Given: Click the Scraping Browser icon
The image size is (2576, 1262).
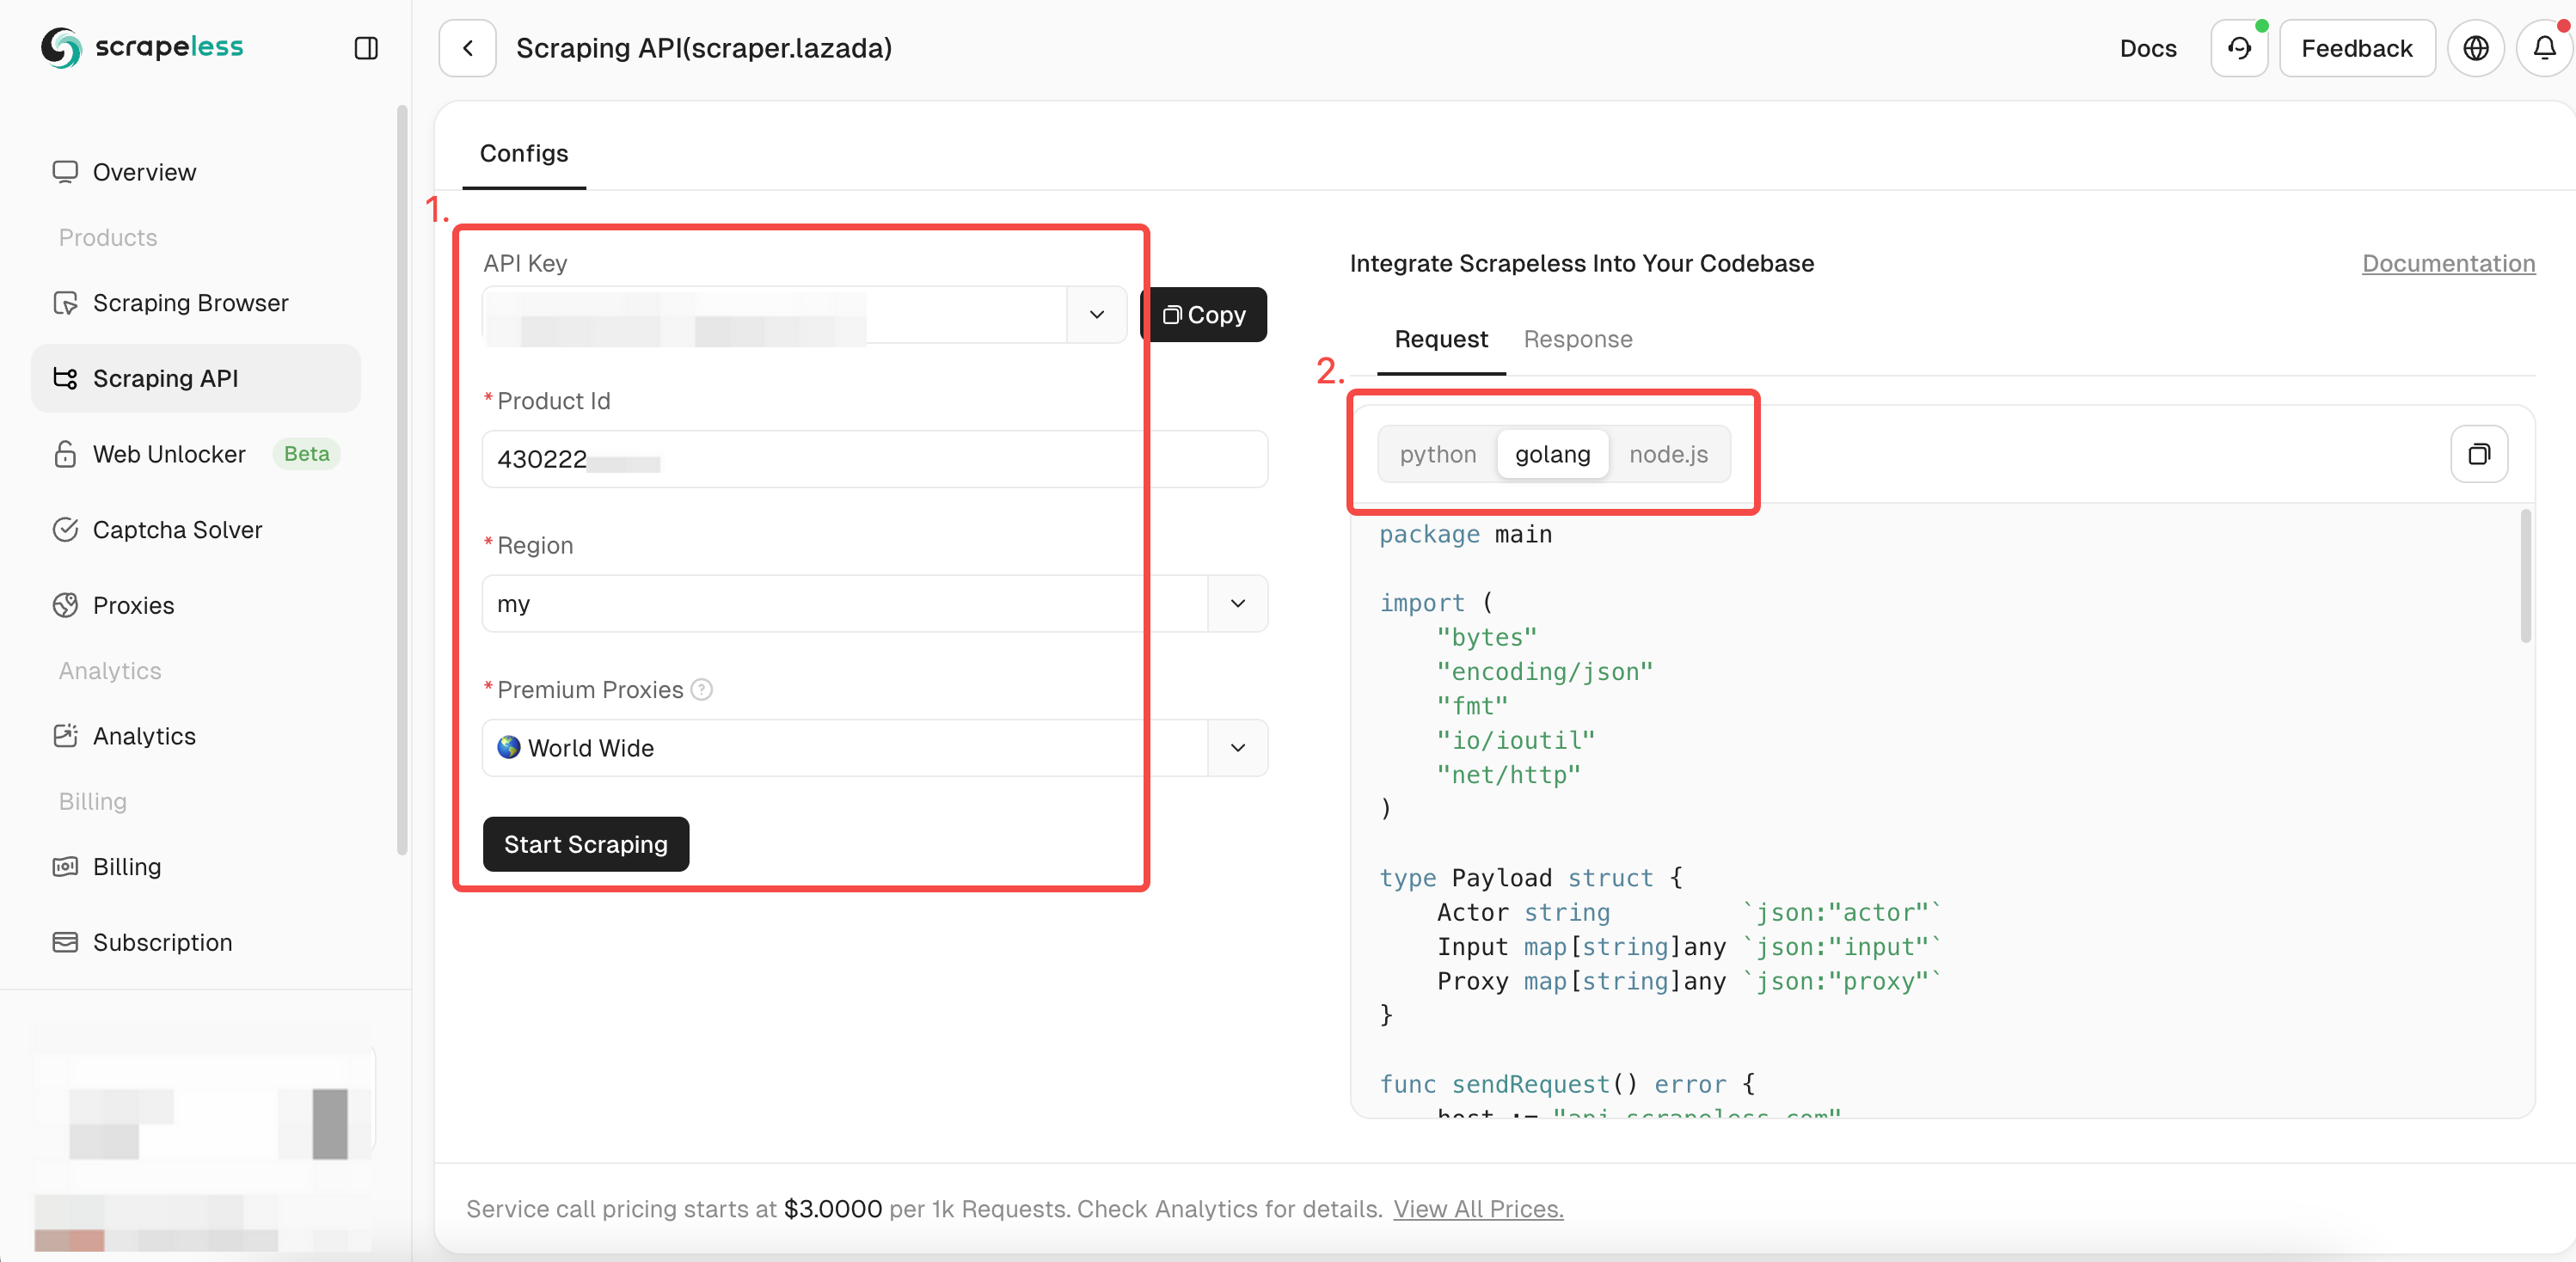Looking at the screenshot, I should tap(65, 303).
